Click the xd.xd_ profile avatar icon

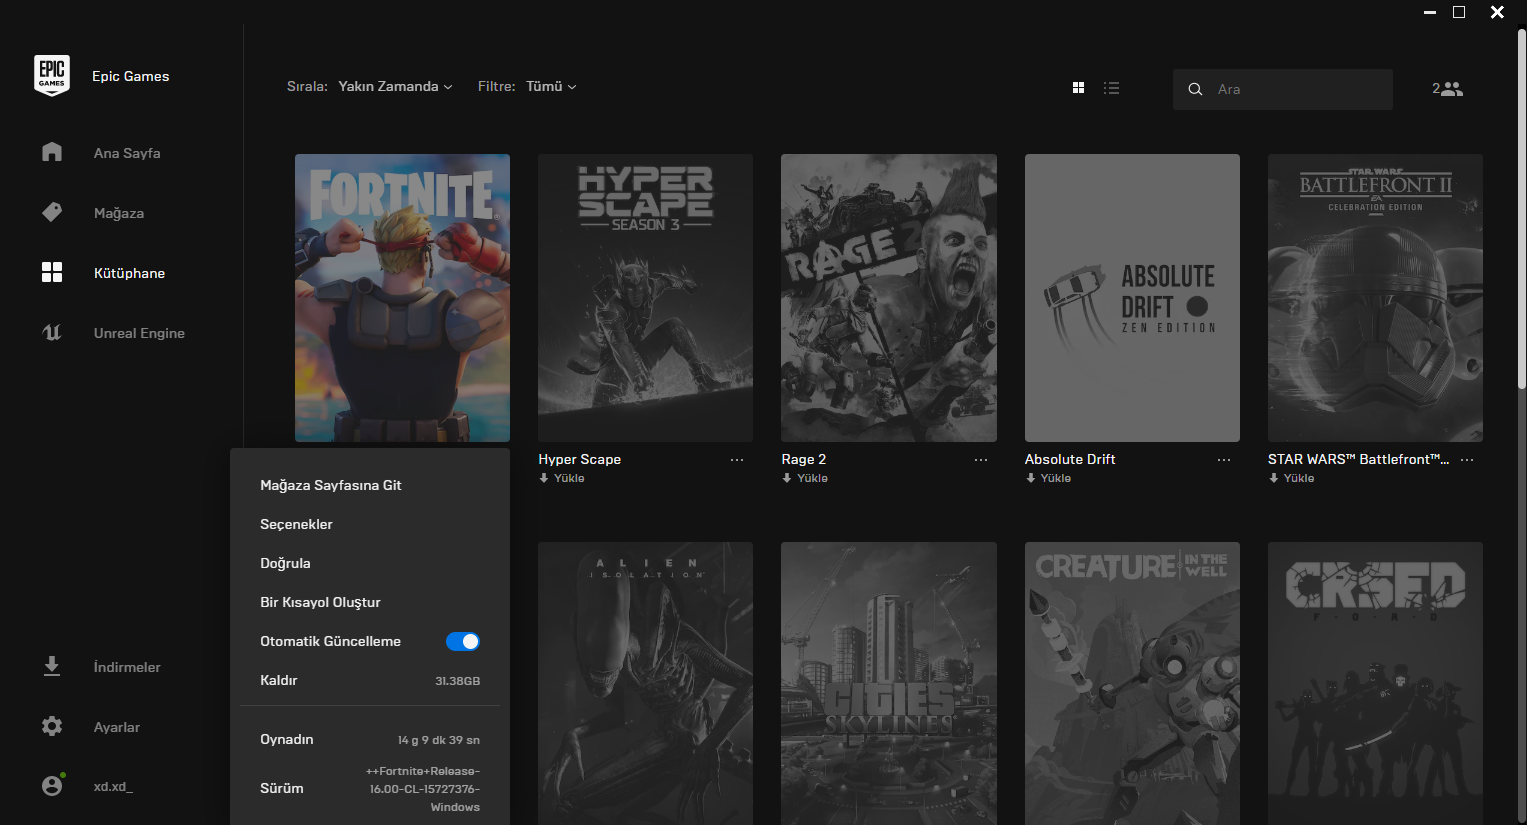click(53, 785)
